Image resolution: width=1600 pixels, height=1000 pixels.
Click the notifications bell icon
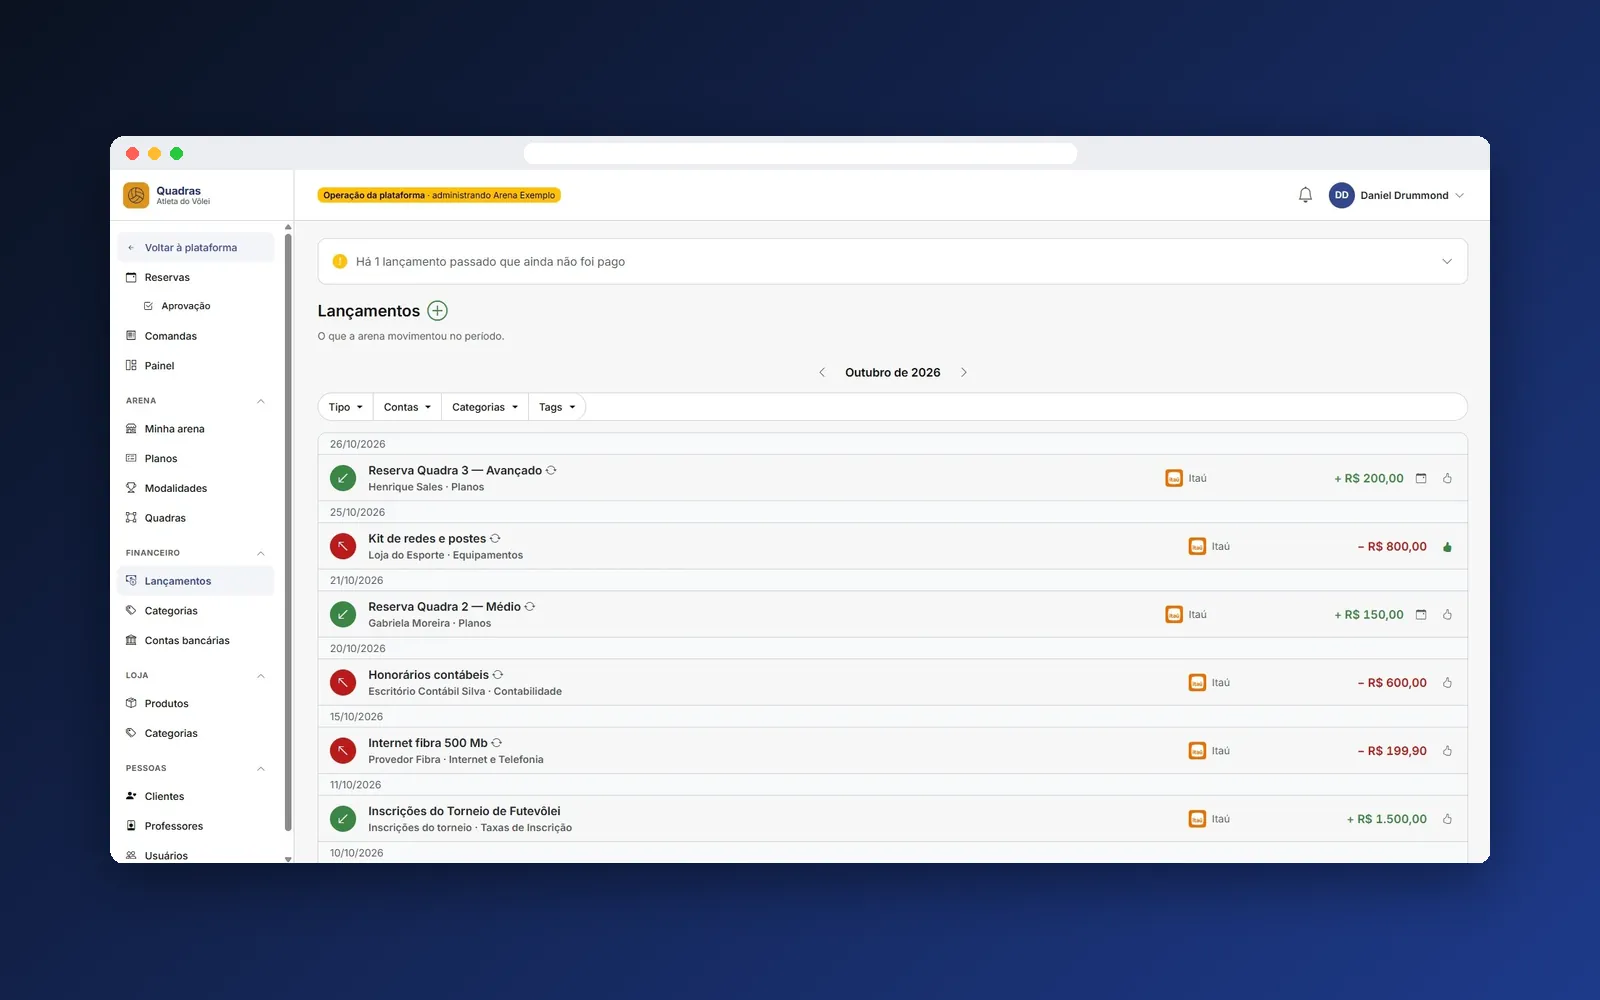(1305, 195)
